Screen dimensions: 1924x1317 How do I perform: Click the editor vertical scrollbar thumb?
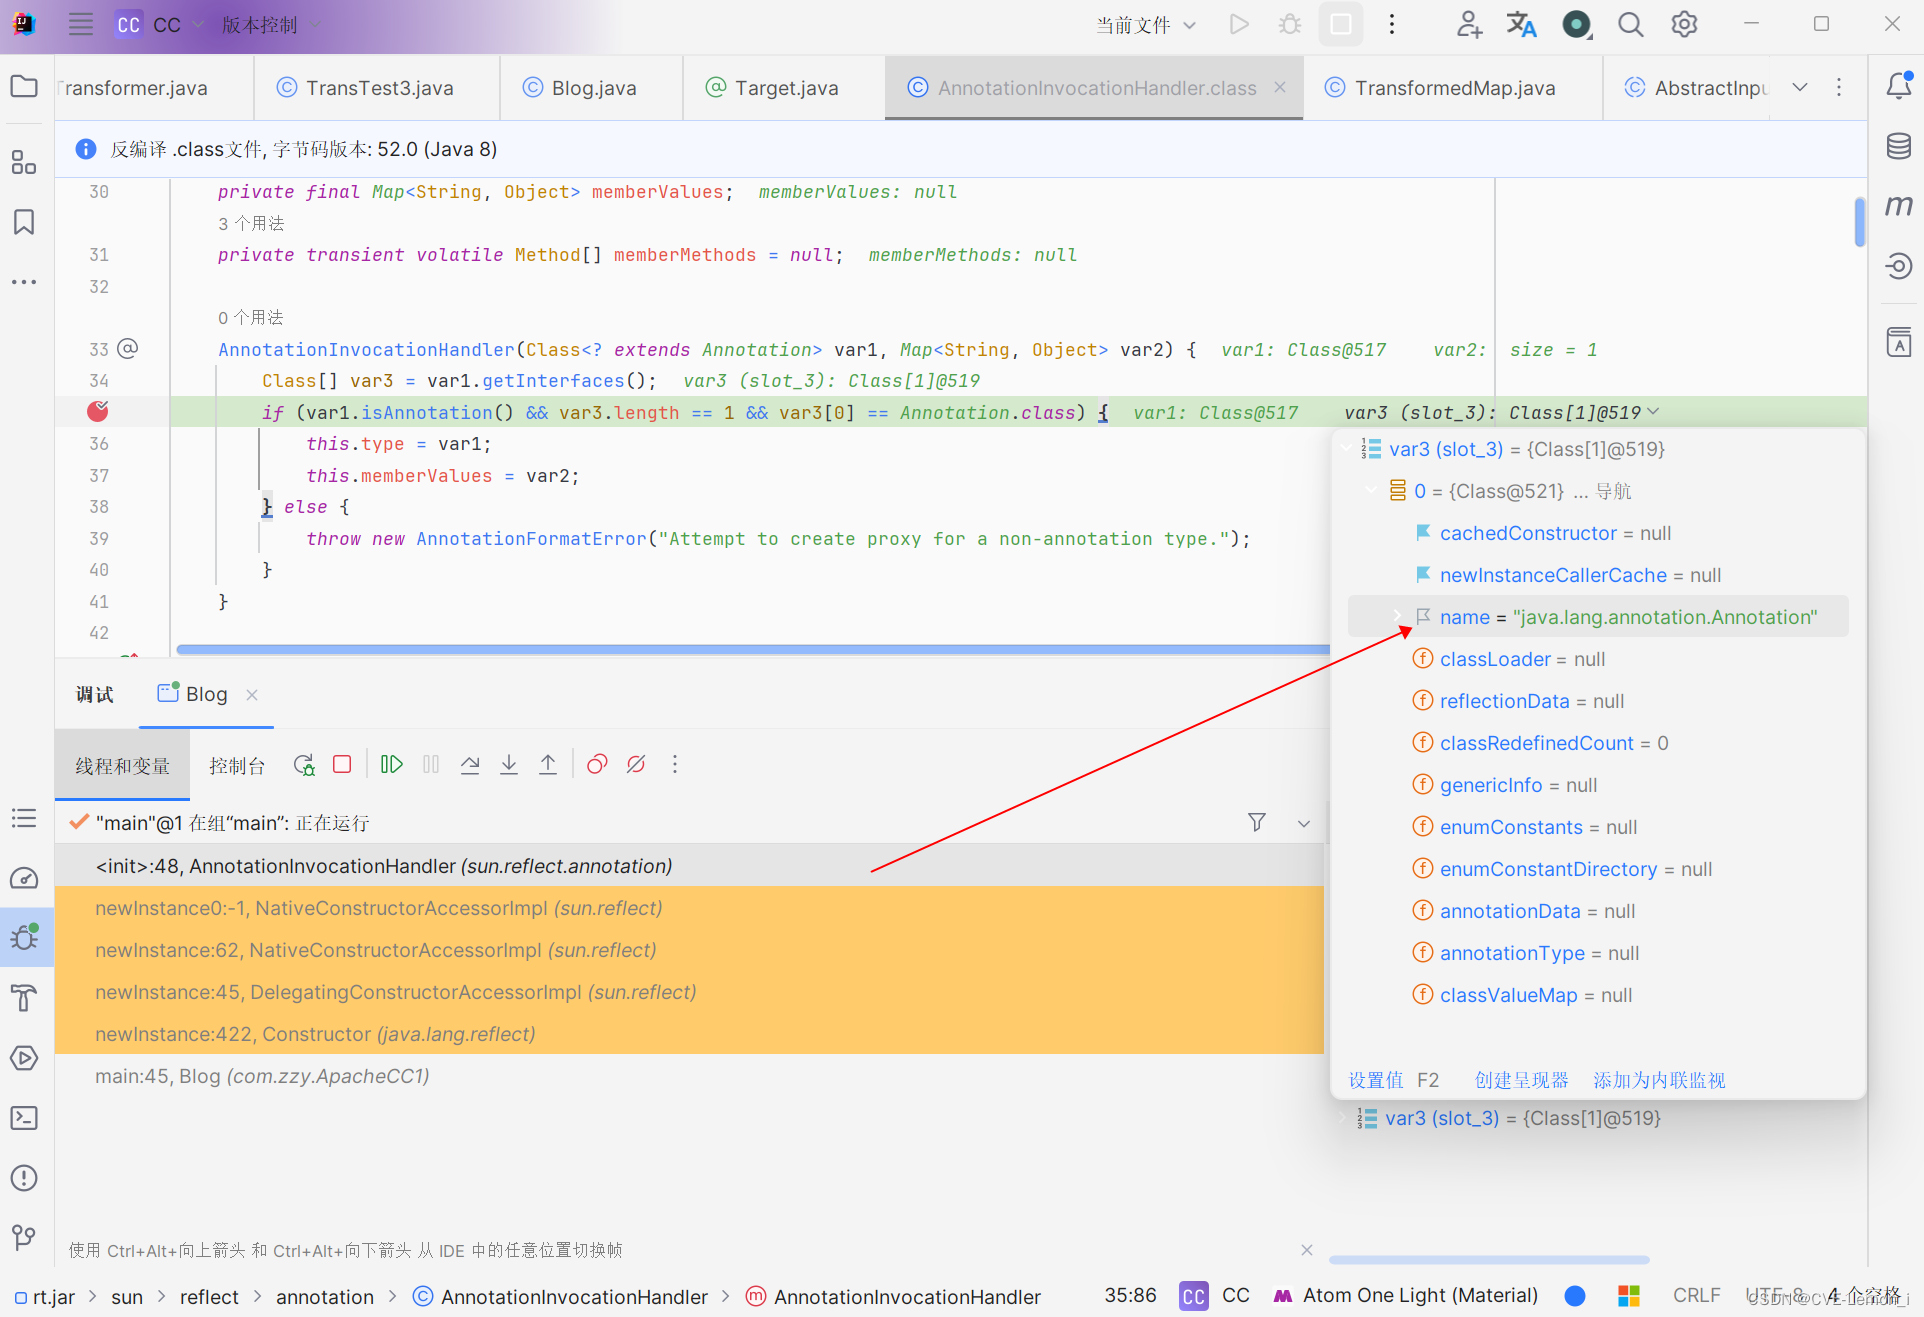1859,221
